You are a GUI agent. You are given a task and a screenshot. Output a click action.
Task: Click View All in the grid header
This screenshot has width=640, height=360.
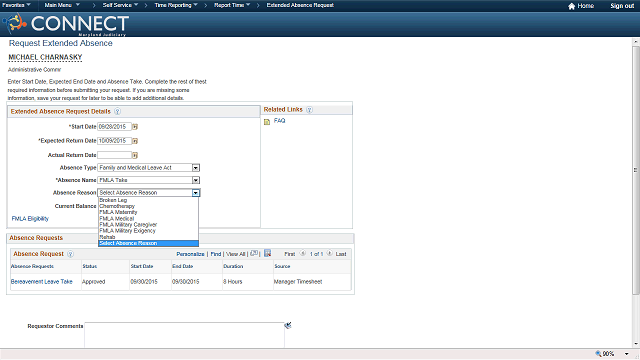tap(236, 254)
